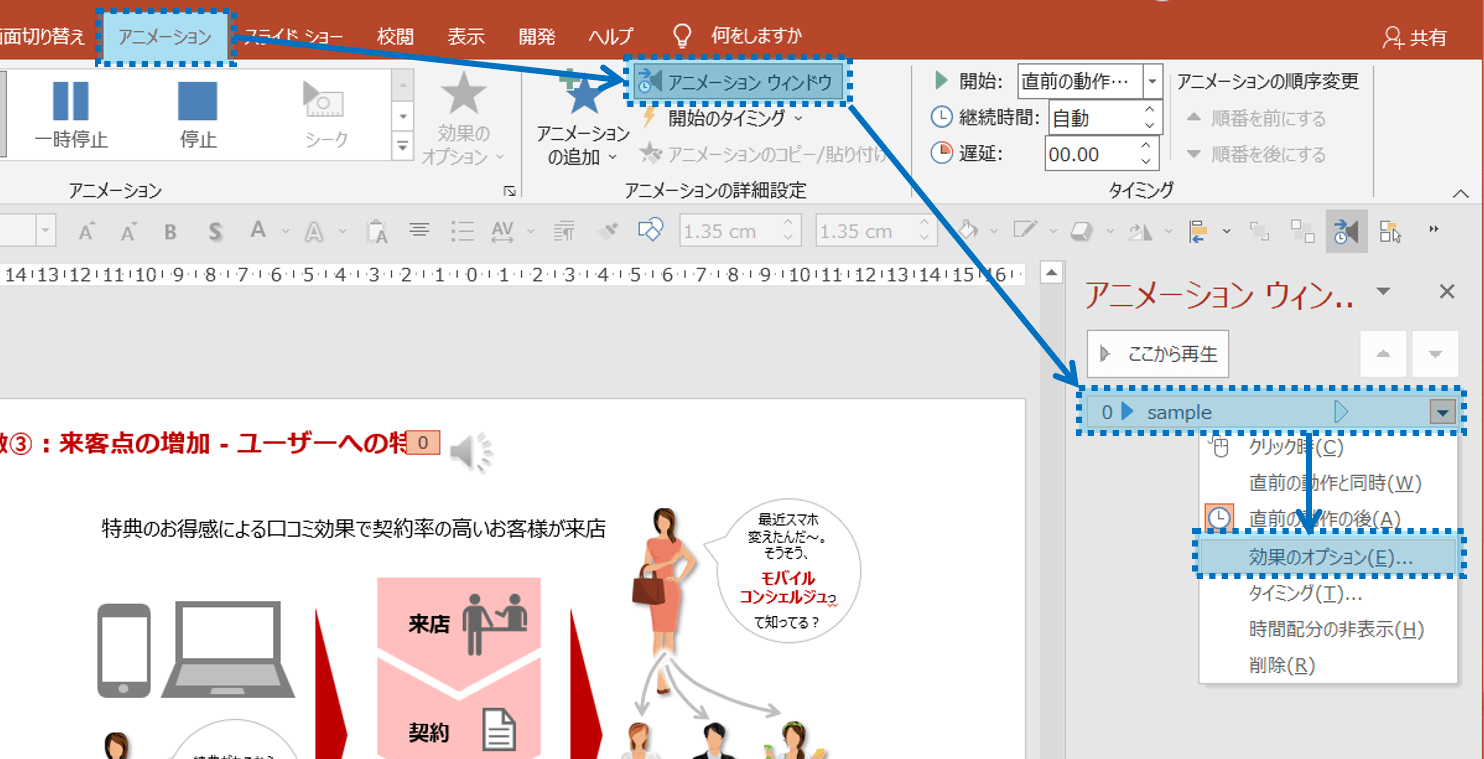Click increase font size icon in toolbar

click(86, 232)
